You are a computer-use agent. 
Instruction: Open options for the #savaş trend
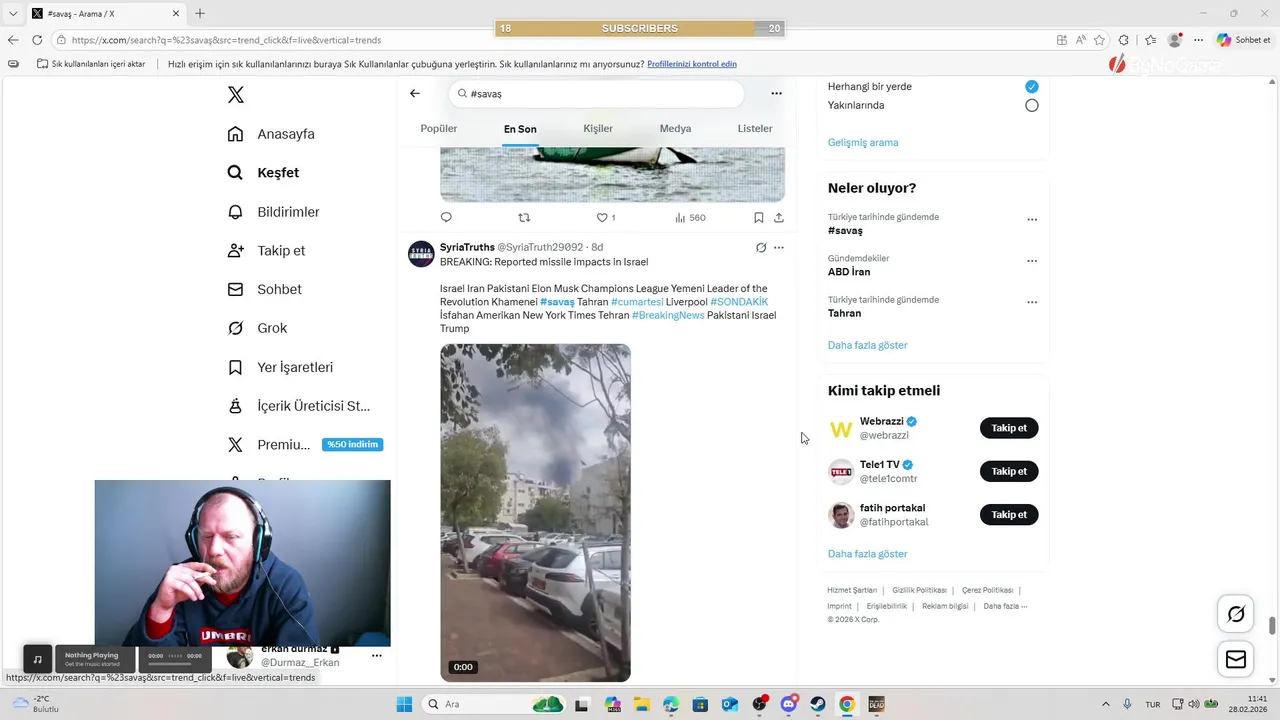coord(1032,220)
